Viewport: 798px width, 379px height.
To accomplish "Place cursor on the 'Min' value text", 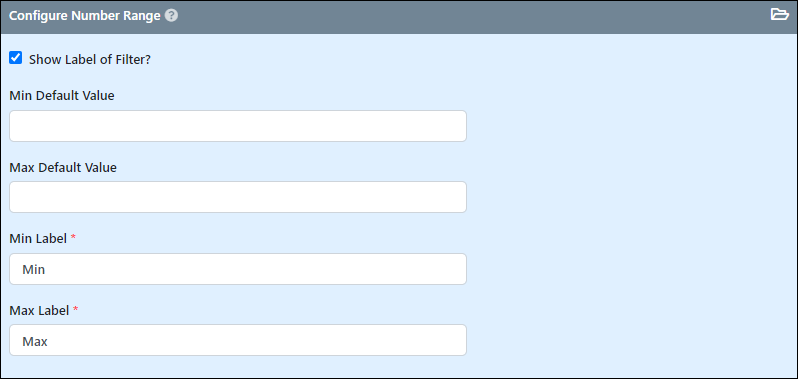I will pyautogui.click(x=34, y=270).
